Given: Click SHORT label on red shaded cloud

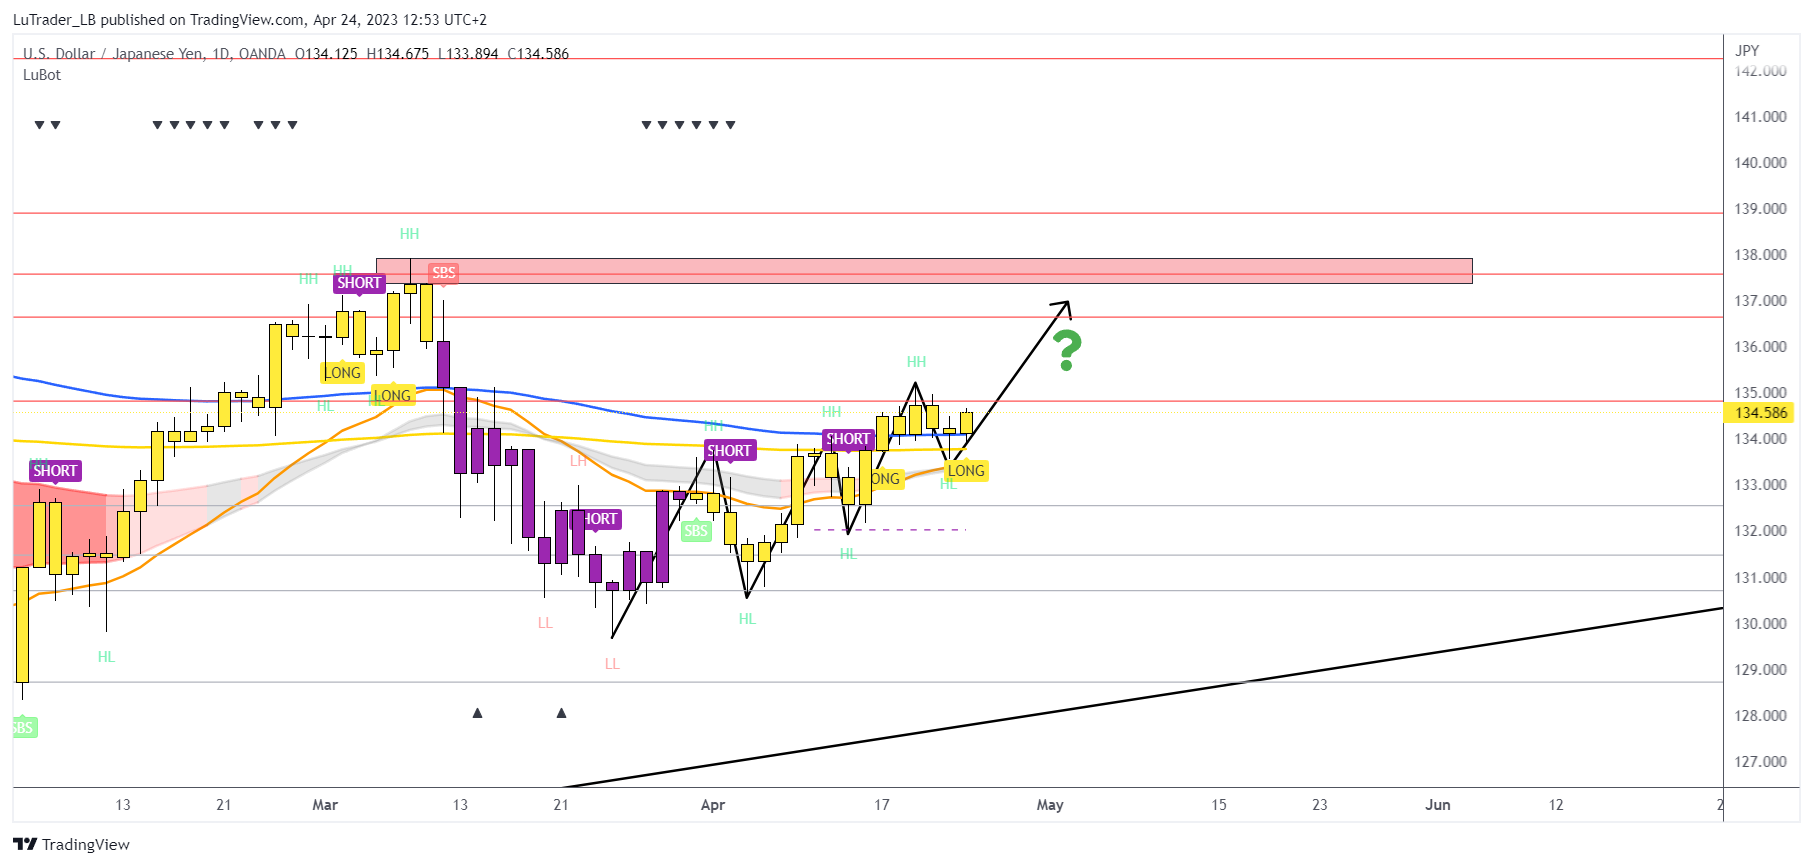Looking at the screenshot, I should [55, 471].
